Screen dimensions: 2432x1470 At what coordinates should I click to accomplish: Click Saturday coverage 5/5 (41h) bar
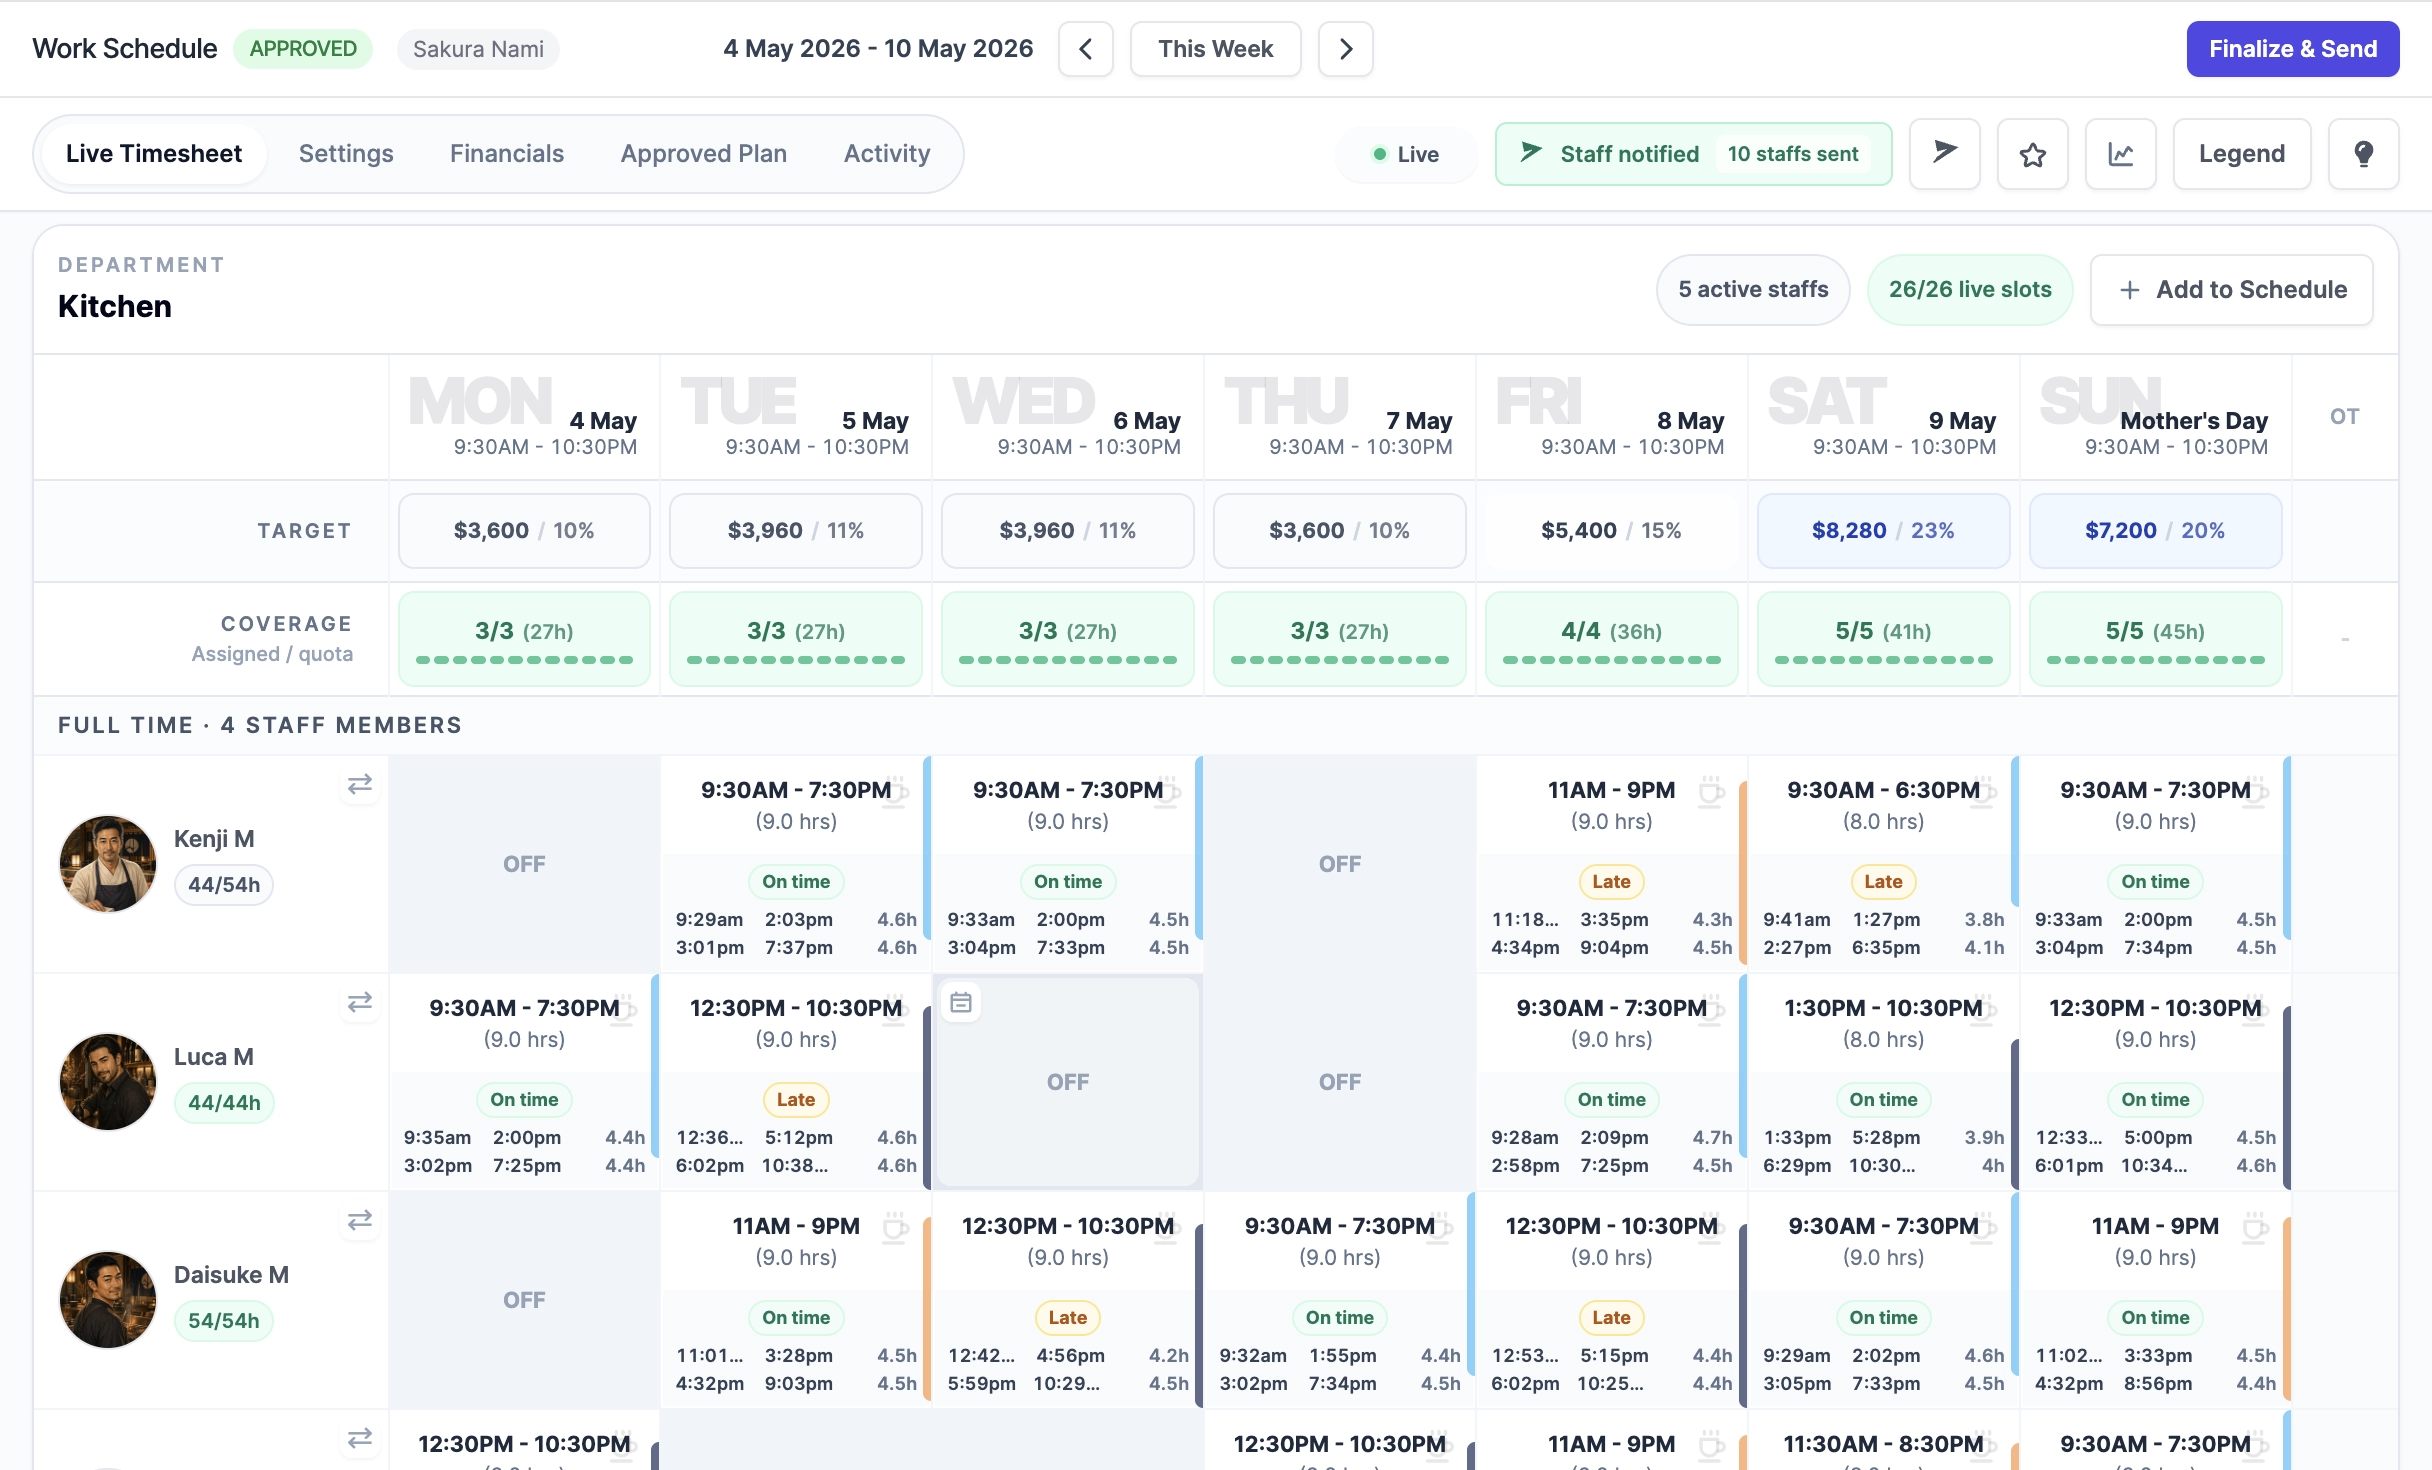pos(1883,639)
